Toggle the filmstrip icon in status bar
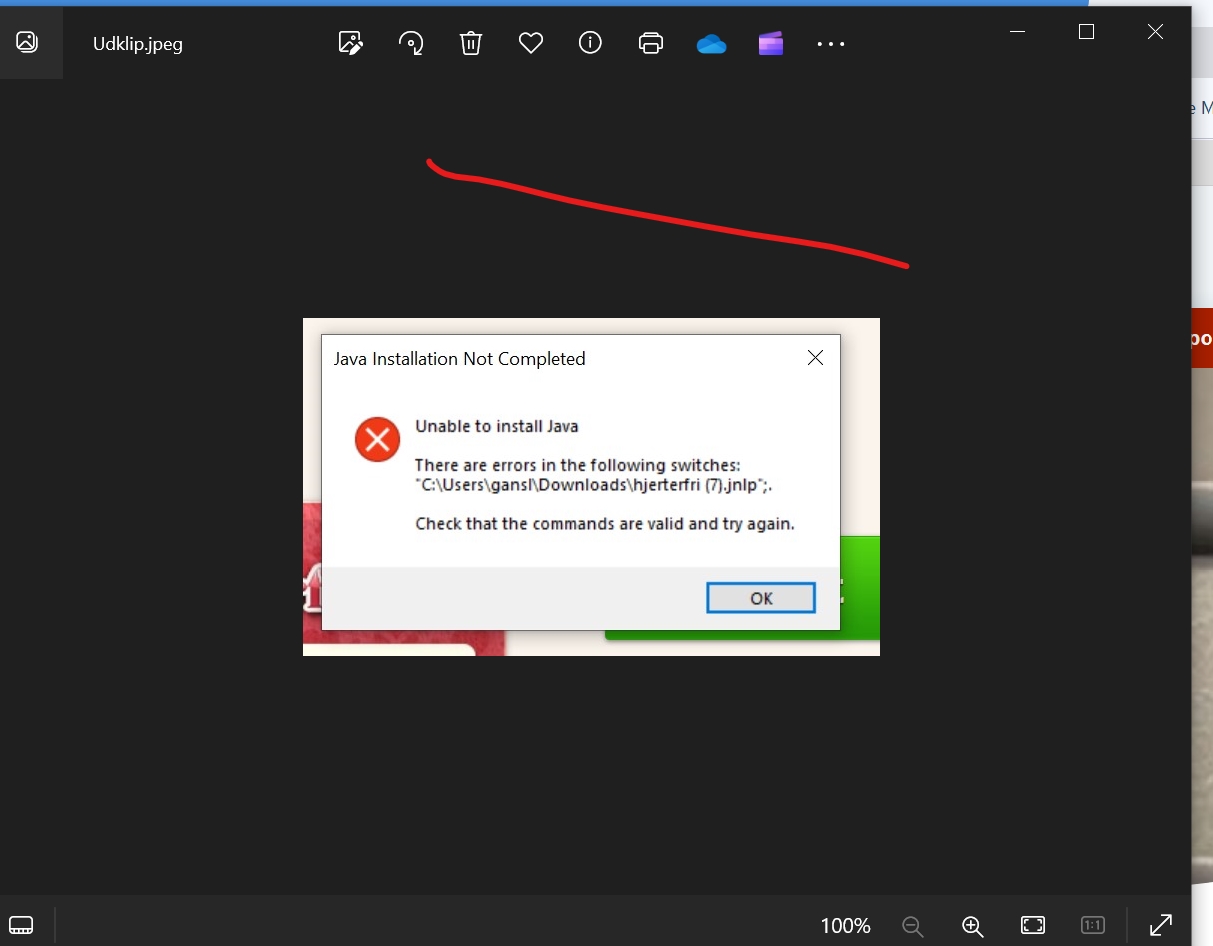Image resolution: width=1213 pixels, height=946 pixels. [21, 924]
